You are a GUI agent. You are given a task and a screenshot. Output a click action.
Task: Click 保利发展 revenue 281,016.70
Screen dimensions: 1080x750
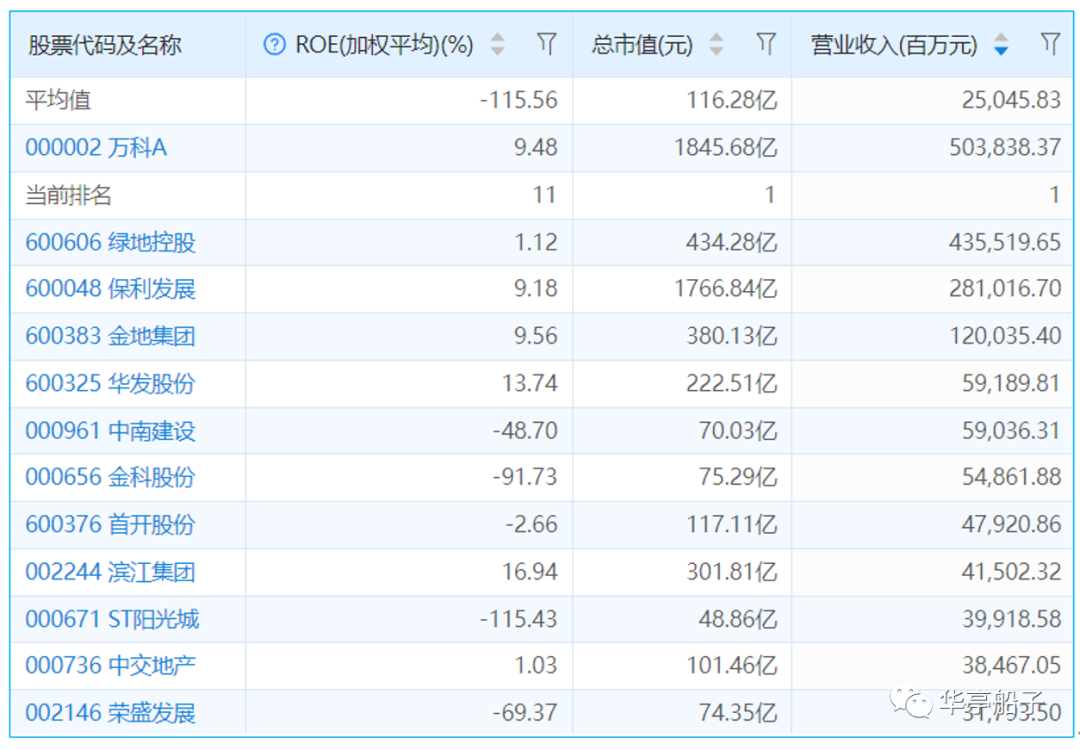(x=1005, y=289)
